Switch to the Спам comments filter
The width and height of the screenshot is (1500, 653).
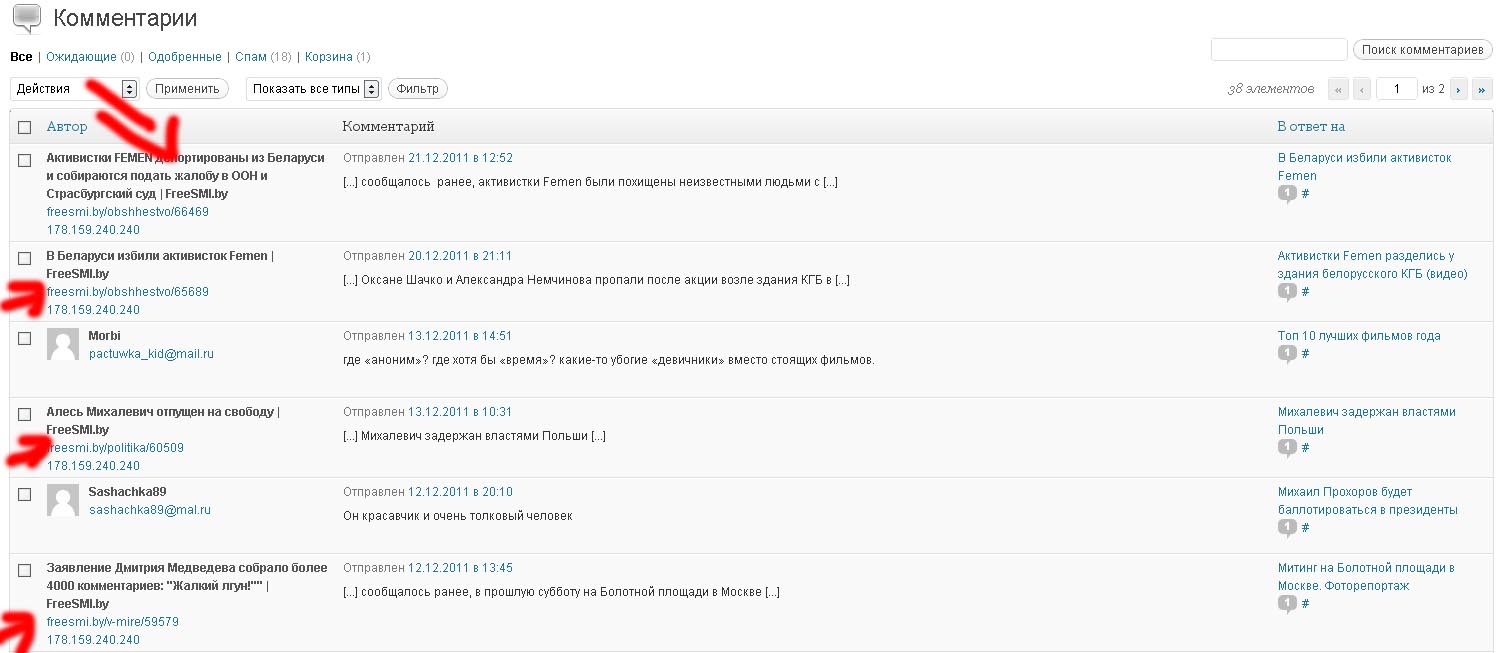tap(250, 57)
